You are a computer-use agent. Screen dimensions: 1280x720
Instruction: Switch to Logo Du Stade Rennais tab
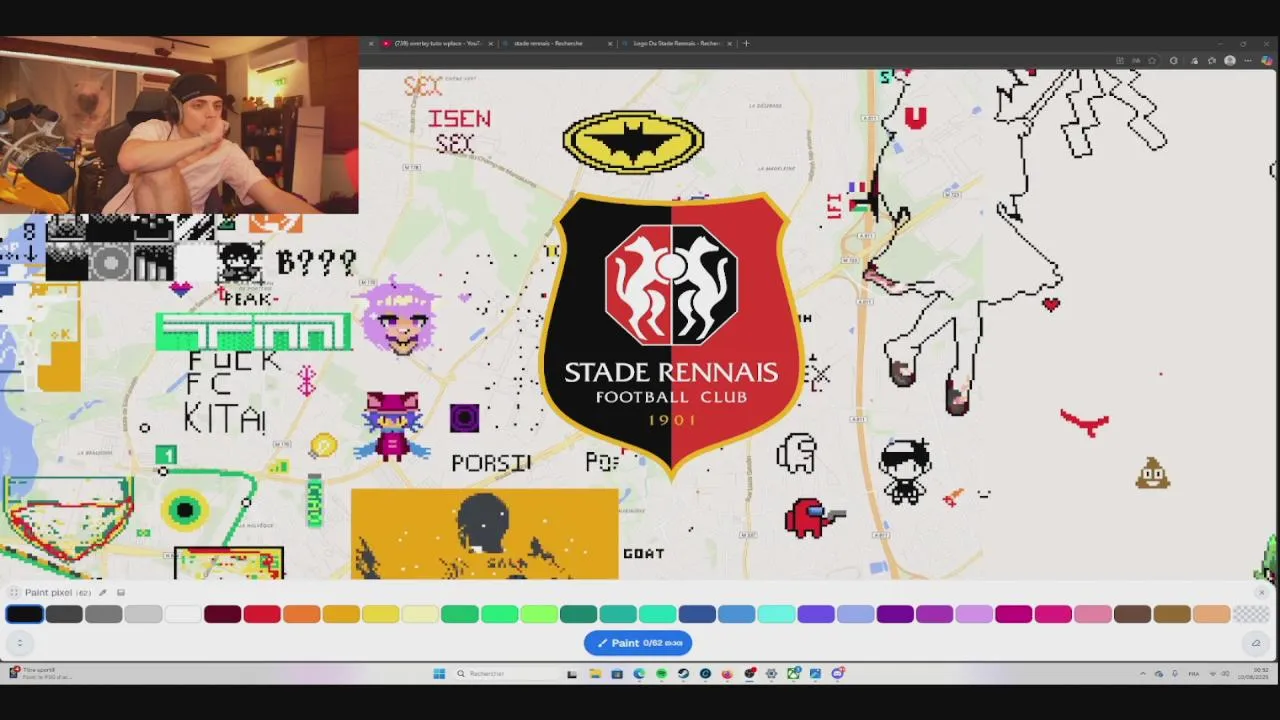pos(676,44)
